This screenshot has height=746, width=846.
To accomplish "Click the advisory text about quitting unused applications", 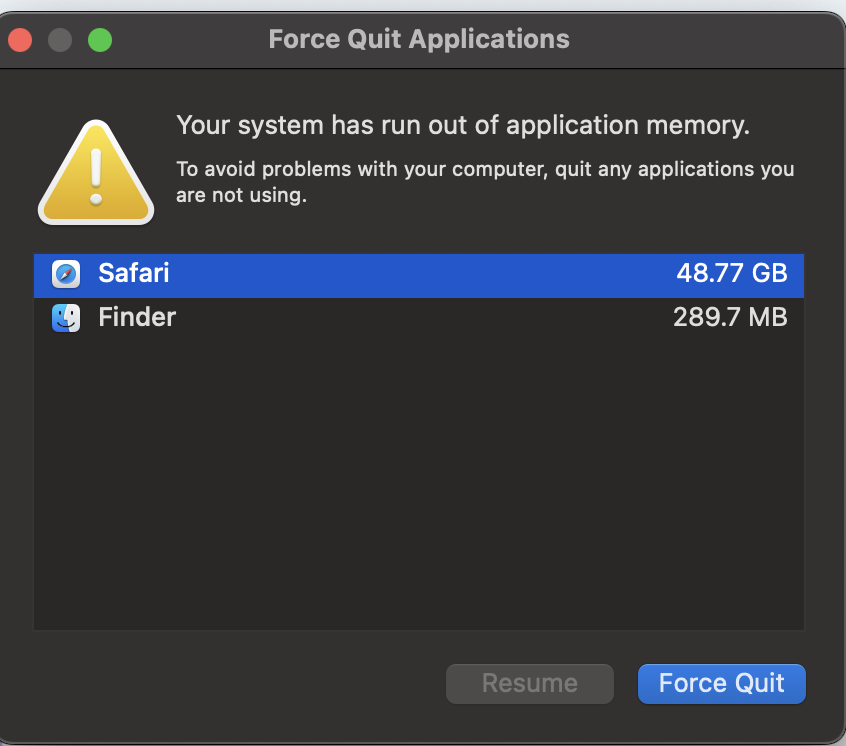I will (x=484, y=181).
